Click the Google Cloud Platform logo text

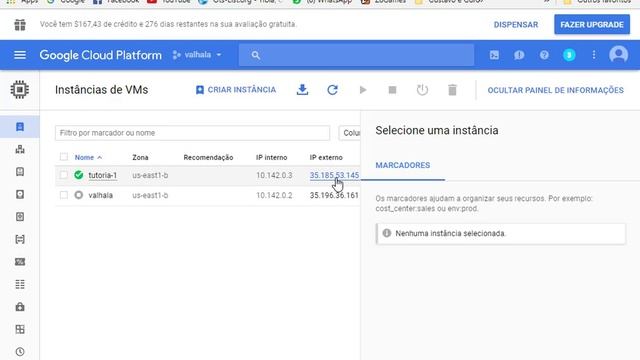(100, 55)
